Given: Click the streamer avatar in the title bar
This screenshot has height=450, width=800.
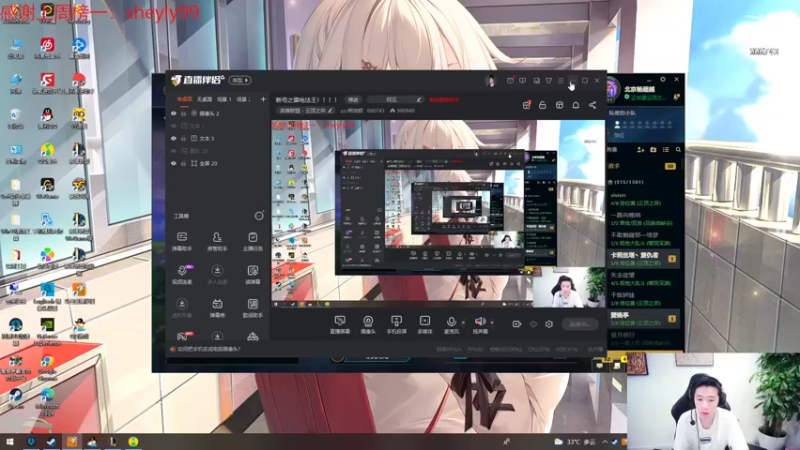Looking at the screenshot, I should [x=491, y=81].
